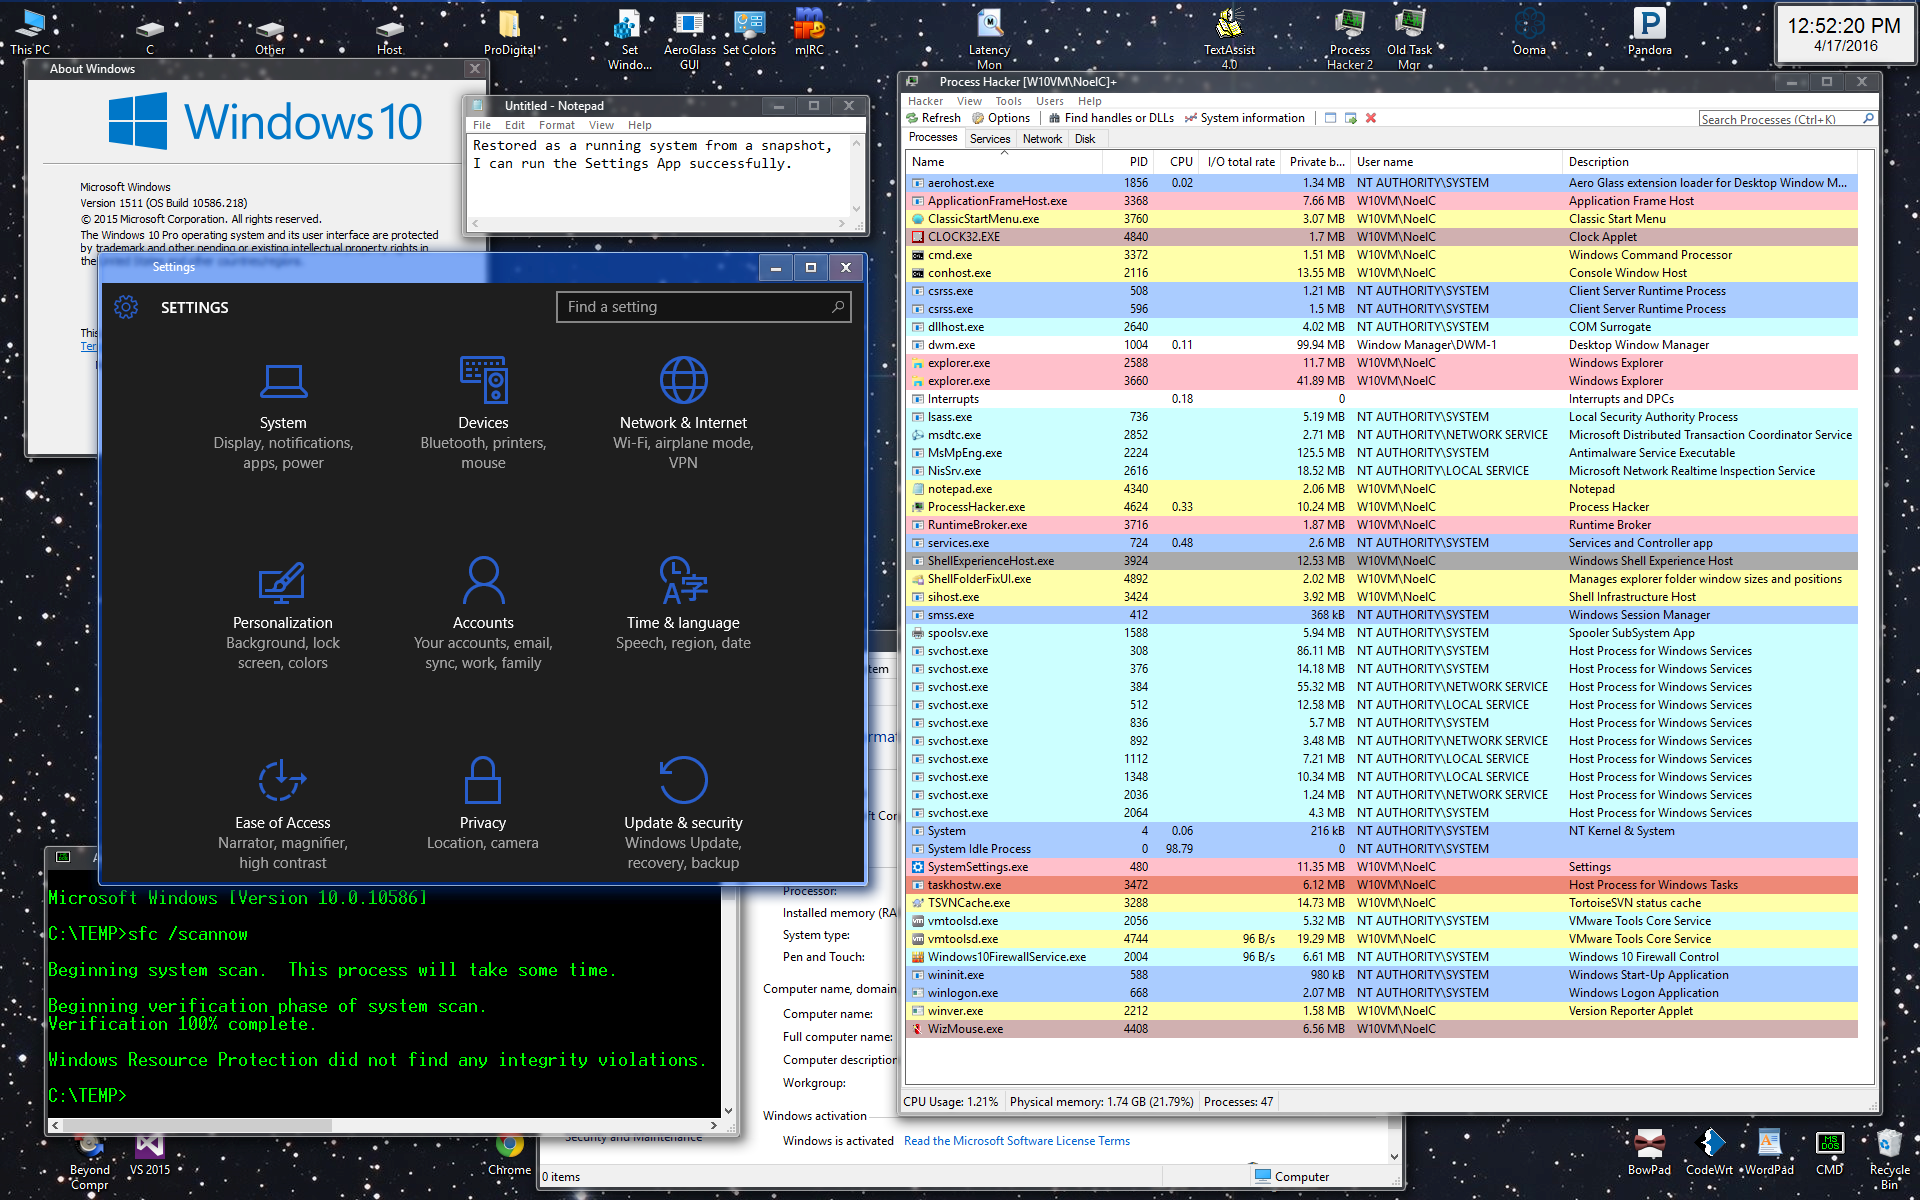Select the taskhostw.exe process row

click(x=1381, y=885)
